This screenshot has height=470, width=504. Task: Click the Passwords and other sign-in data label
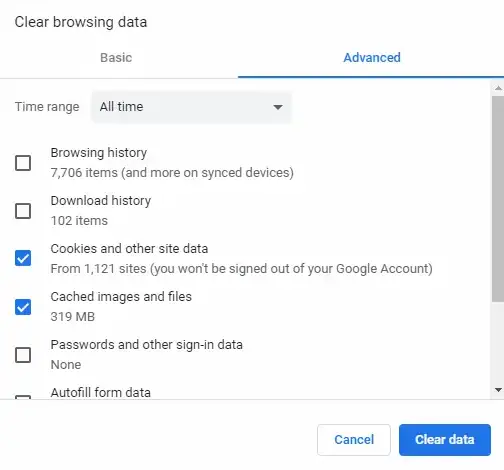pos(147,345)
